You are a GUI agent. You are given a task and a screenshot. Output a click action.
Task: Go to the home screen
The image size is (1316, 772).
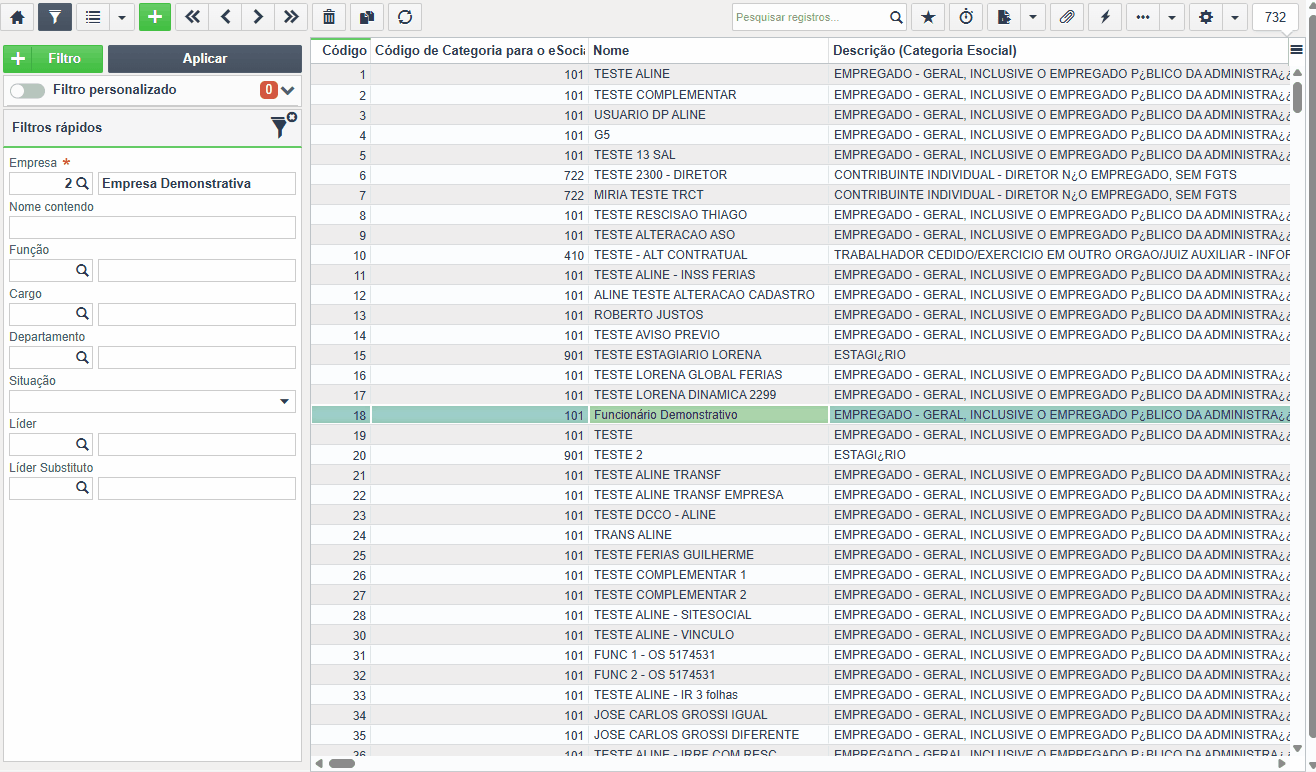[17, 17]
